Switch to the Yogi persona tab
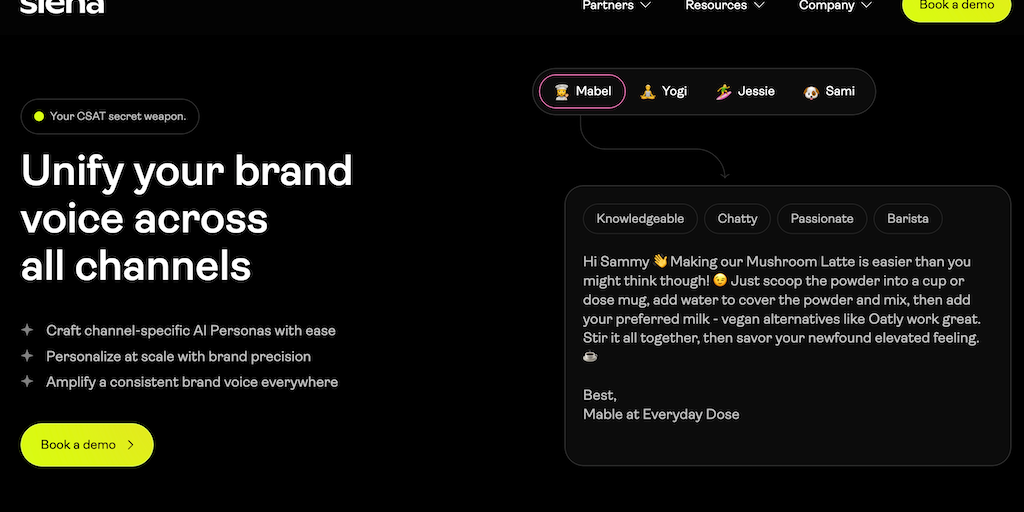1024x512 pixels. (663, 92)
